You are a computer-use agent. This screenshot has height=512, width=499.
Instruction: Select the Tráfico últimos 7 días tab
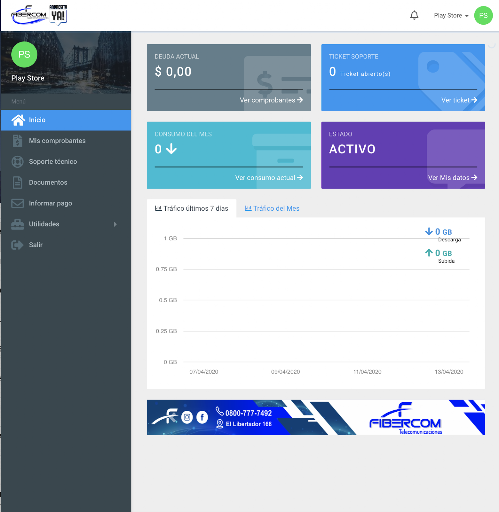pos(192,209)
